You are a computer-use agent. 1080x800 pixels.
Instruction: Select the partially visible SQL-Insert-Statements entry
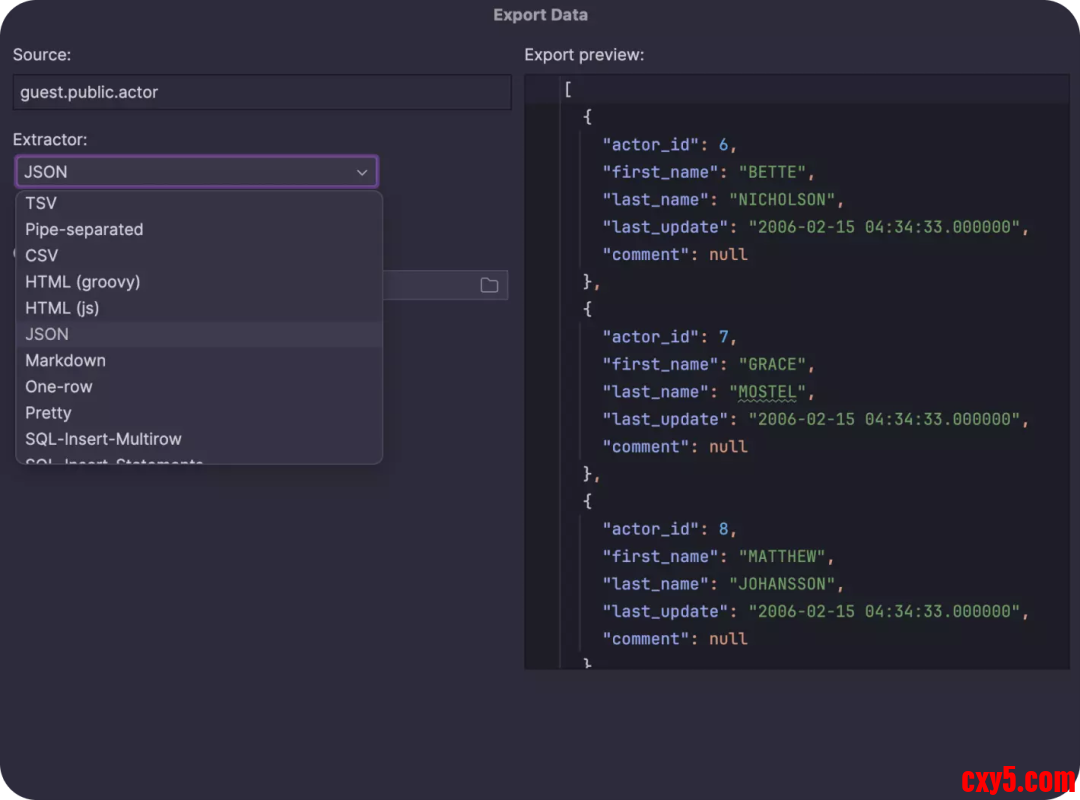click(114, 460)
